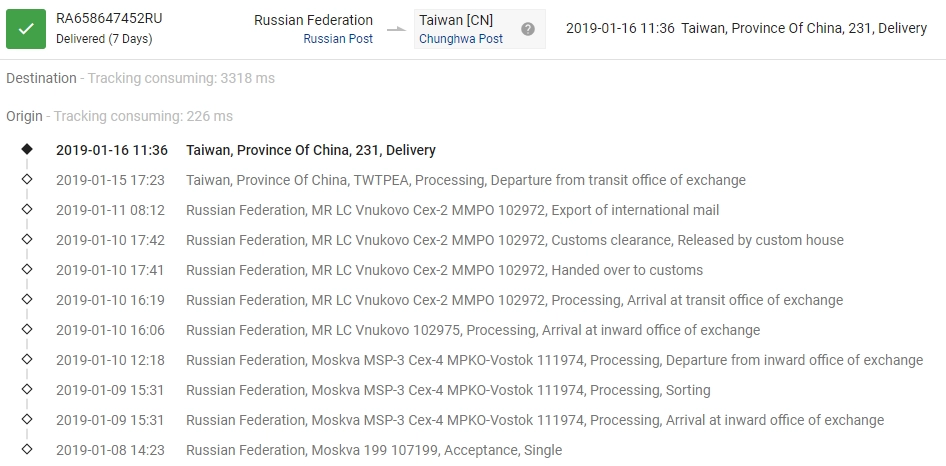
Task: Click the filled diamond delivery marker
Action: [x=27, y=150]
